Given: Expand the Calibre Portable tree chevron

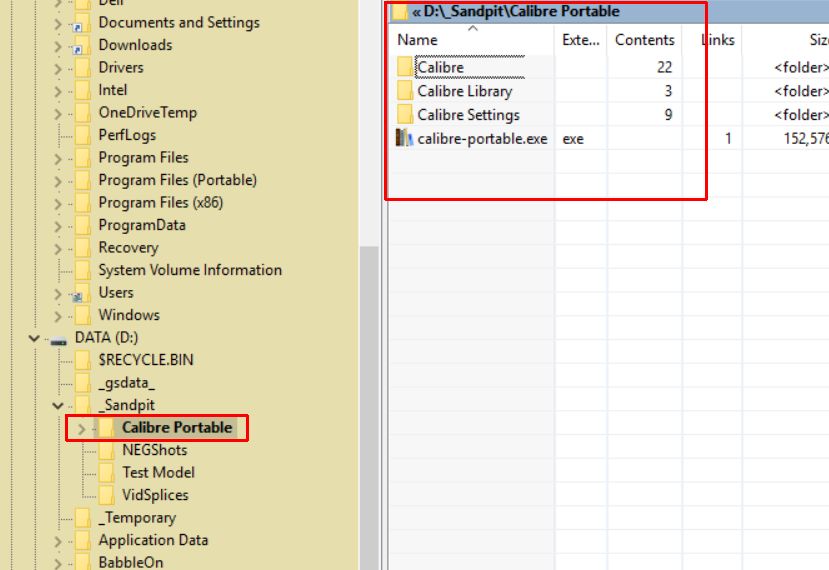Looking at the screenshot, I should coord(81,429).
